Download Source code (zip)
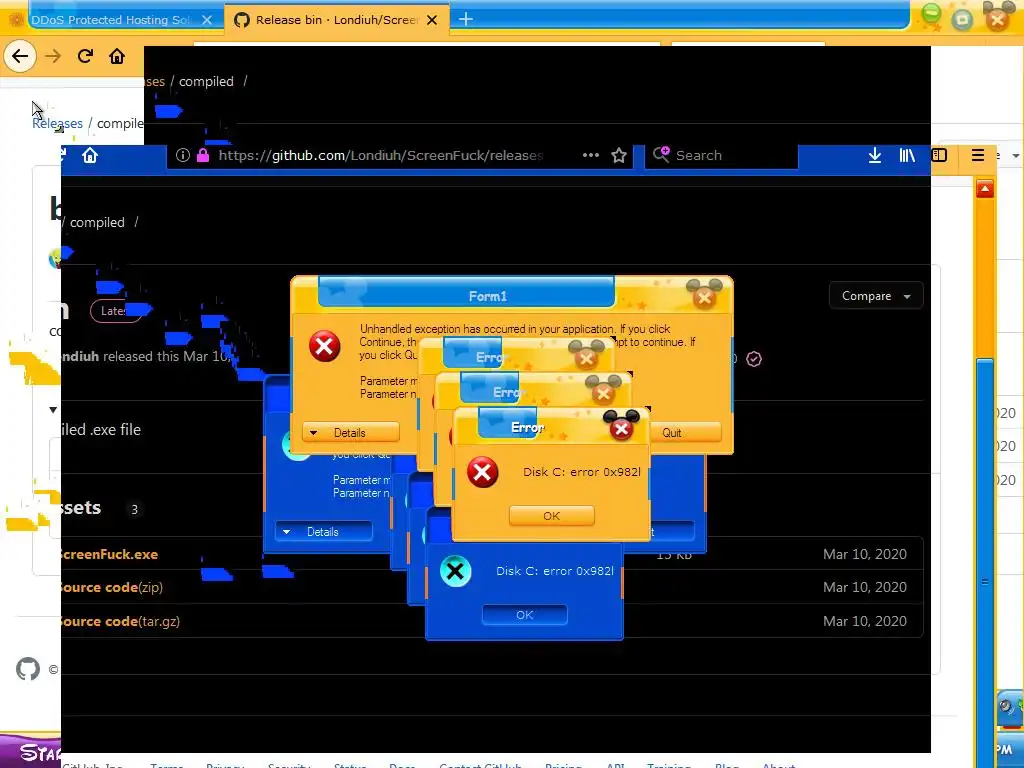Screen dimensions: 1024x768 pos(112,587)
